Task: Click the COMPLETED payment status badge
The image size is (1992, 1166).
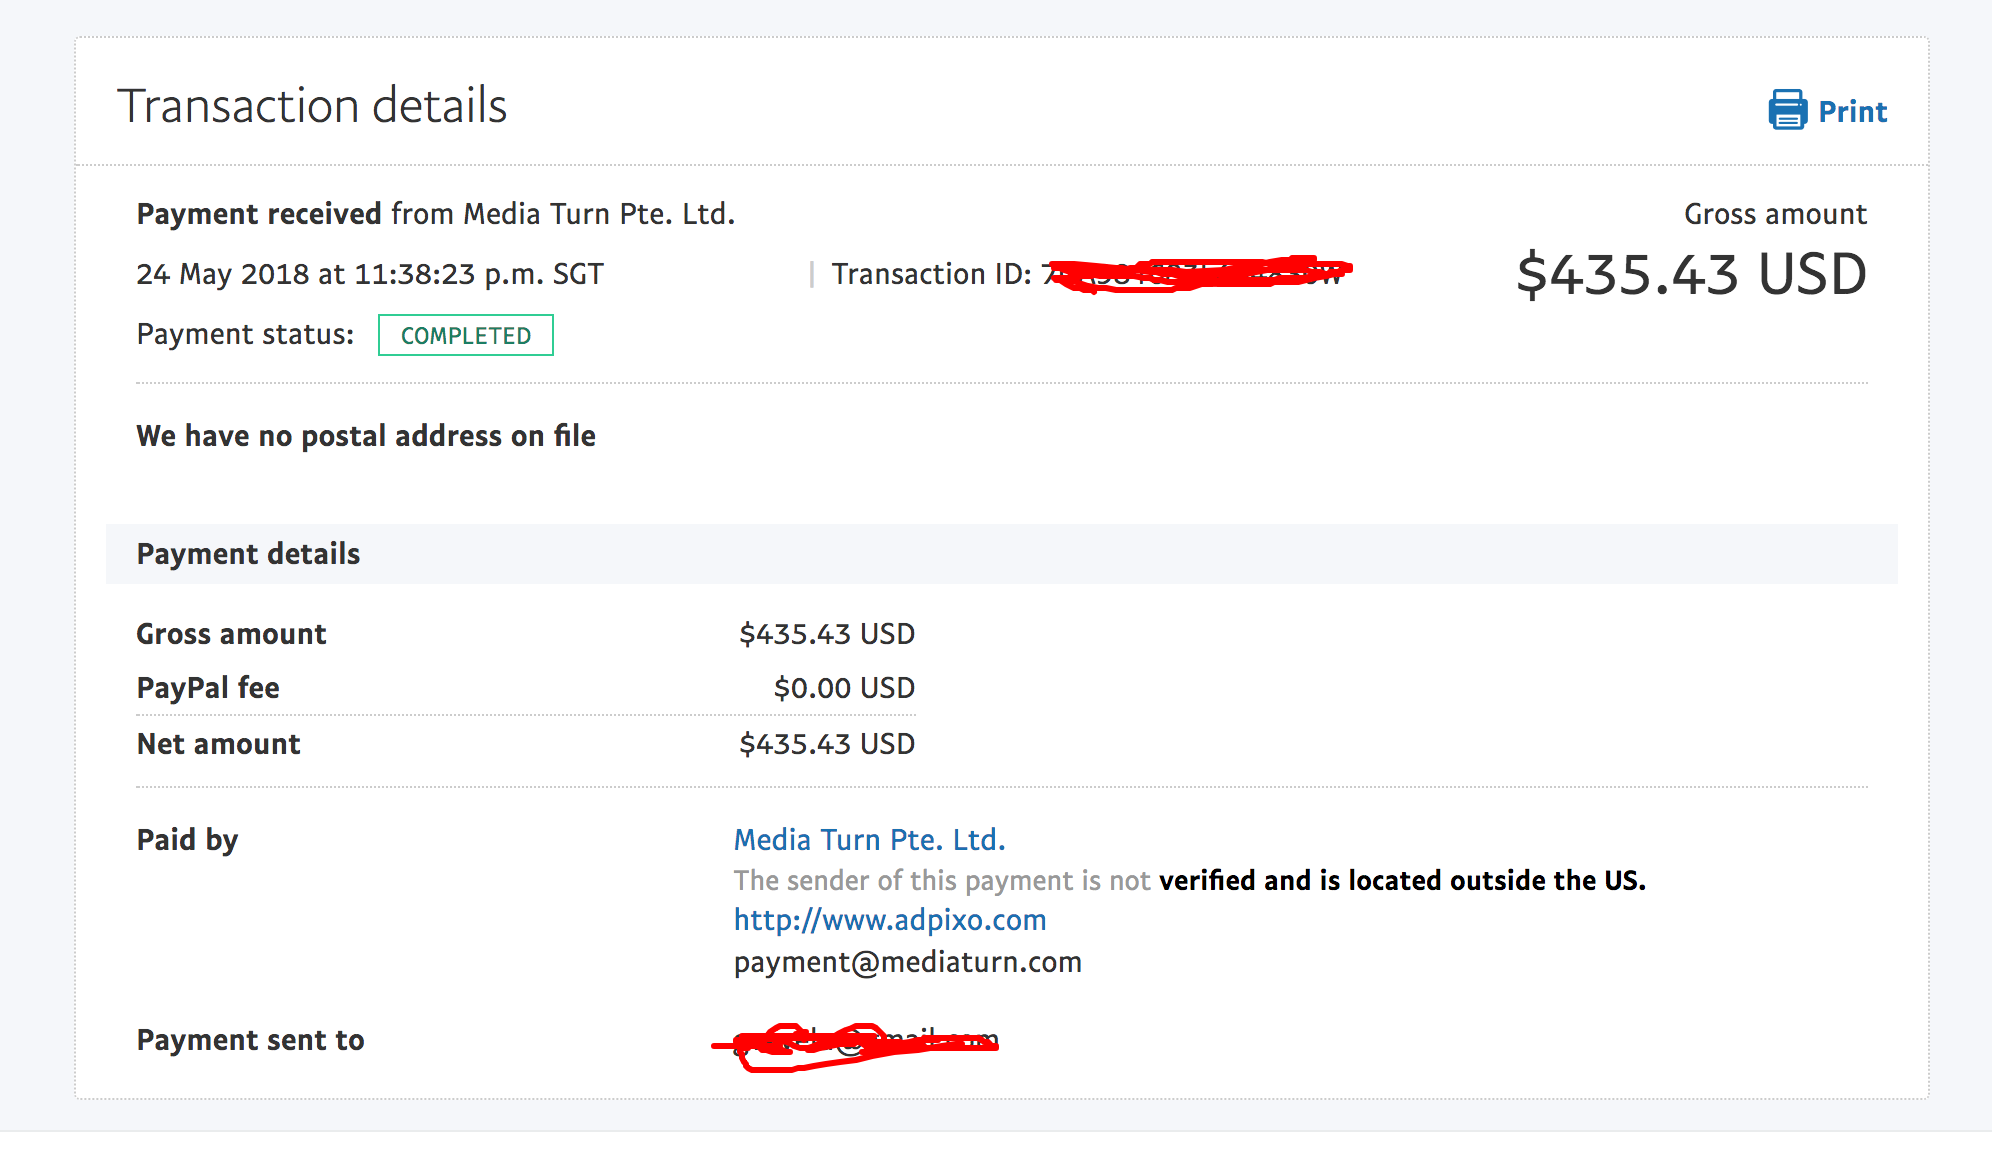Action: 465,336
